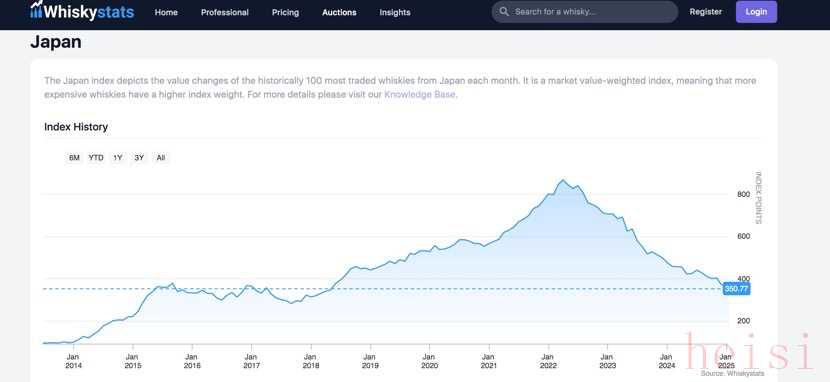The height and width of the screenshot is (382, 830).
Task: Select the 6M range button
Action: 74,158
